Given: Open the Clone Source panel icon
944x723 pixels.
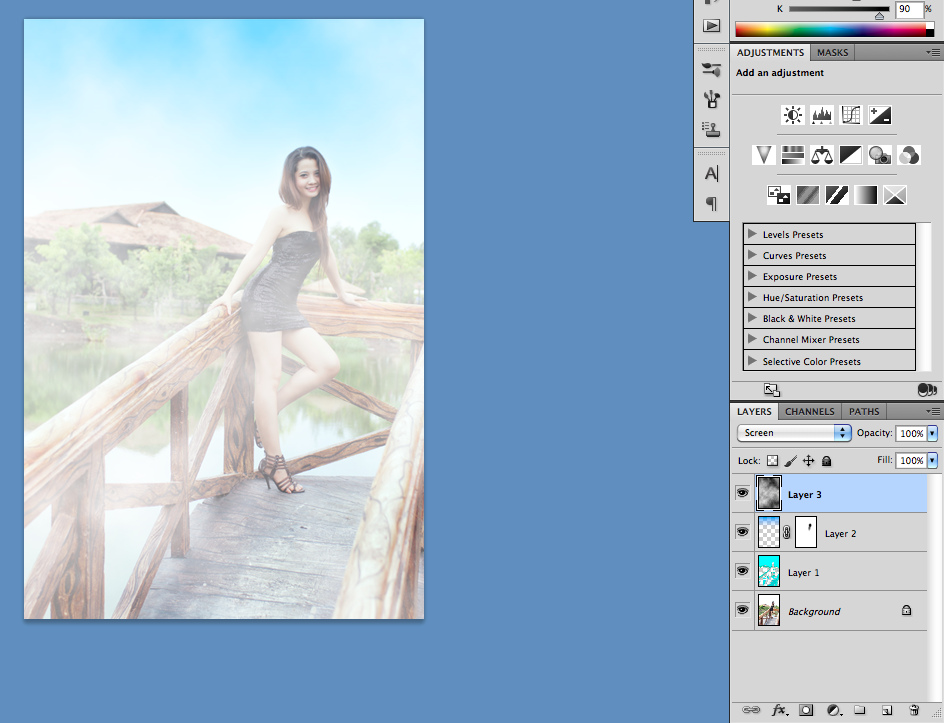Looking at the screenshot, I should 712,128.
